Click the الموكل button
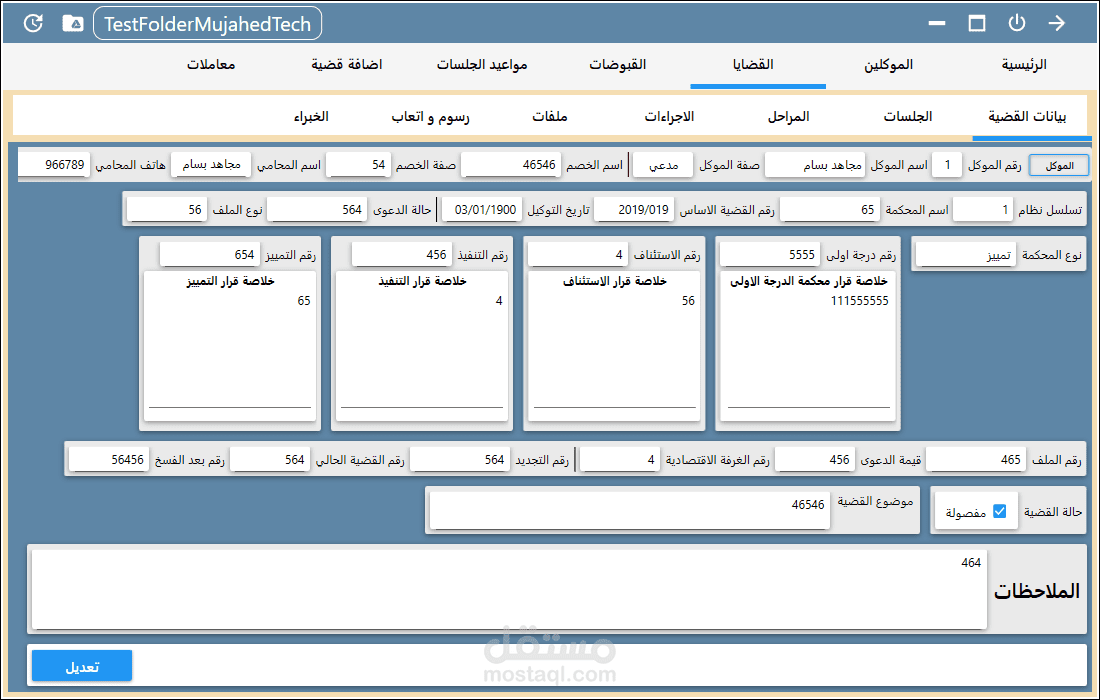1100x700 pixels. coord(1059,166)
